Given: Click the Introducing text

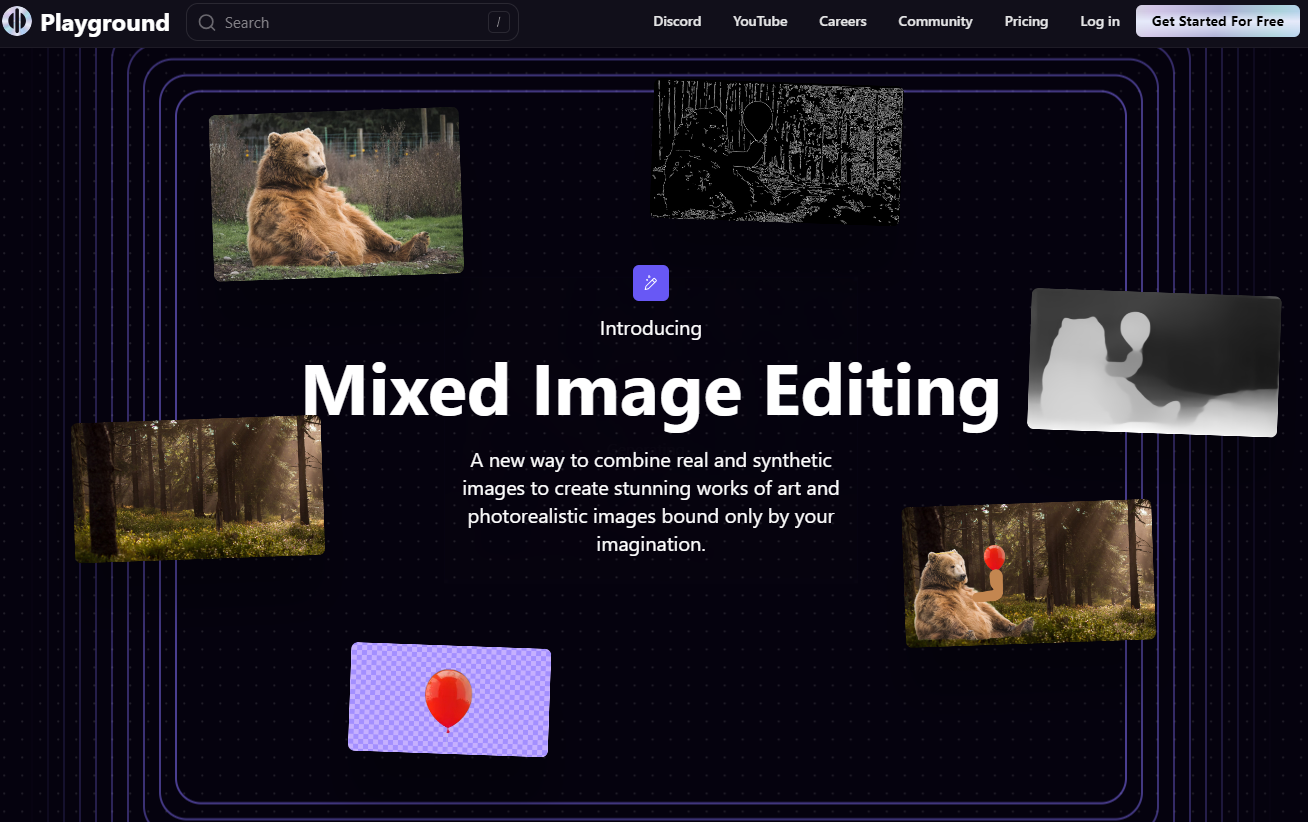Looking at the screenshot, I should 651,328.
